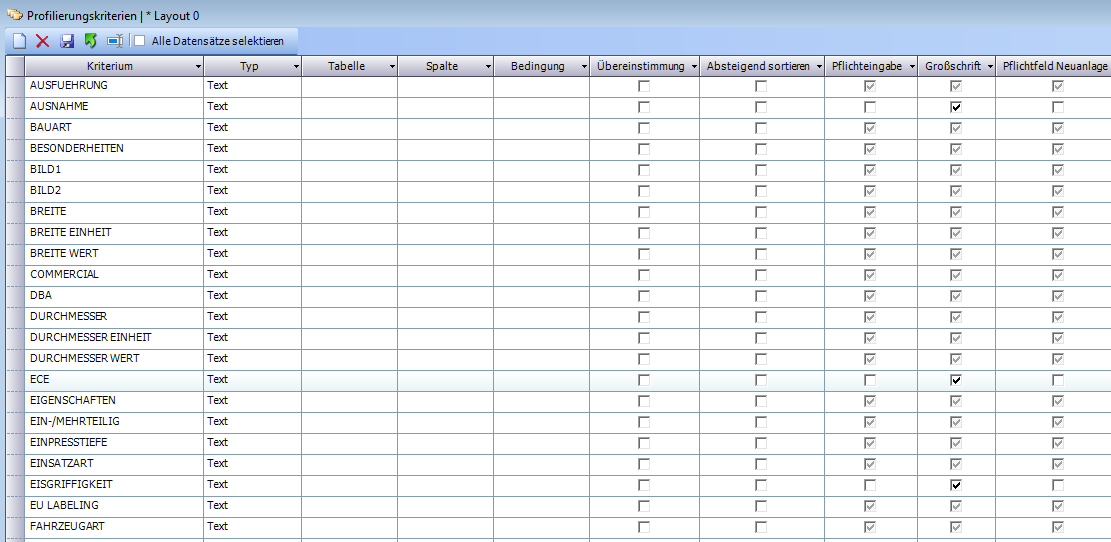Select the EIGENSCHAFTEN criterion cell
This screenshot has width=1111, height=542.
115,400
